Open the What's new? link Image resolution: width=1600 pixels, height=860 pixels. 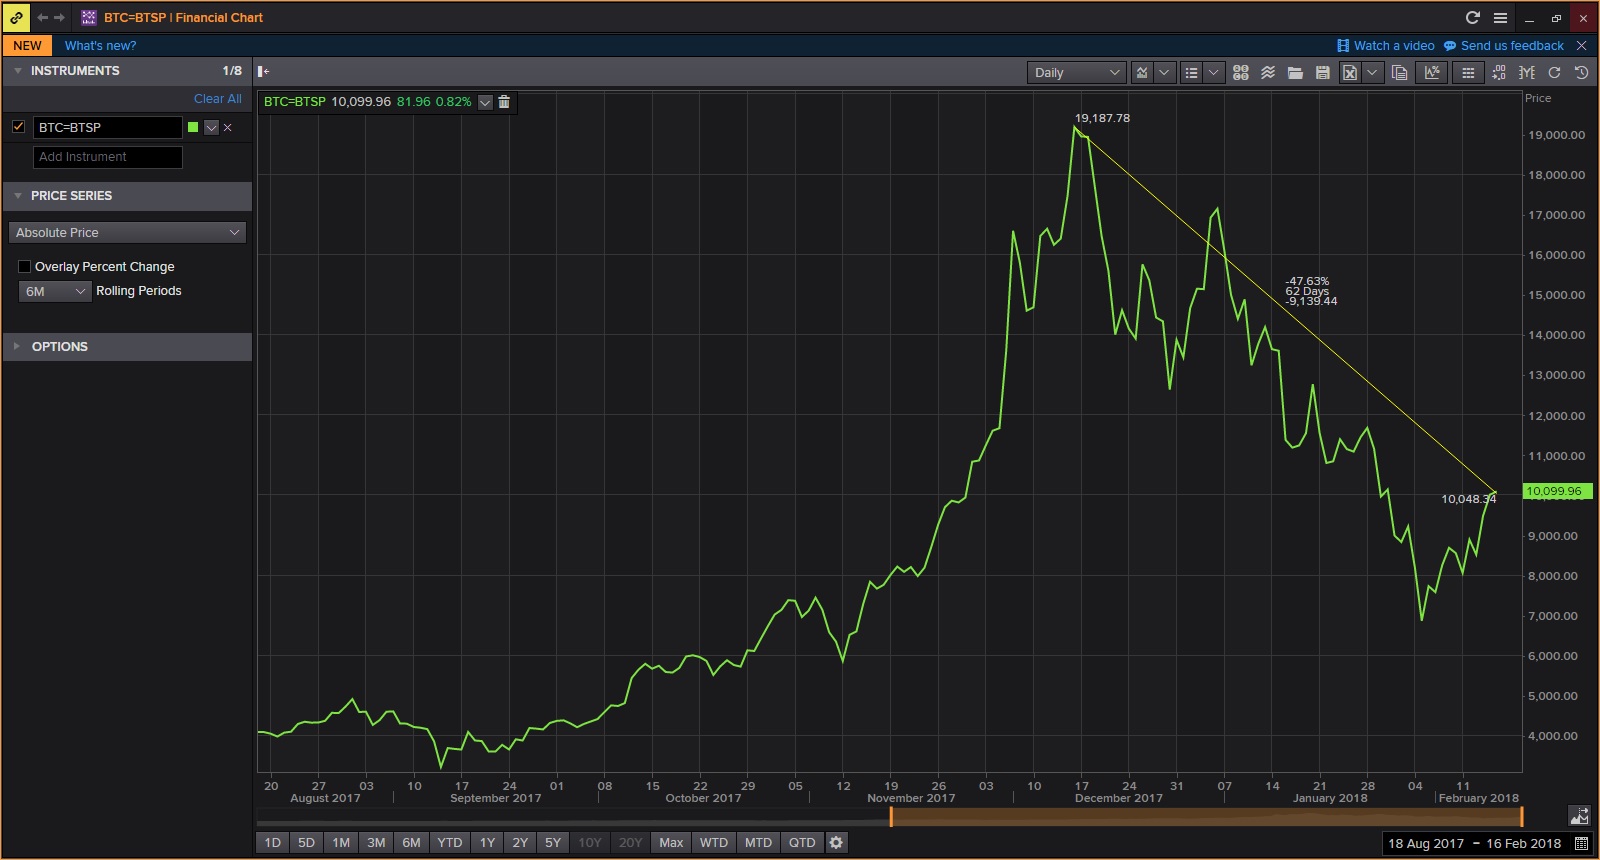pos(100,46)
